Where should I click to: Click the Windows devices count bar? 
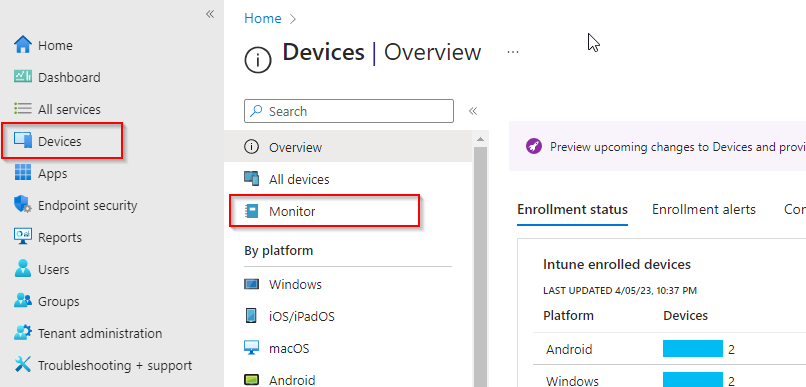[693, 379]
